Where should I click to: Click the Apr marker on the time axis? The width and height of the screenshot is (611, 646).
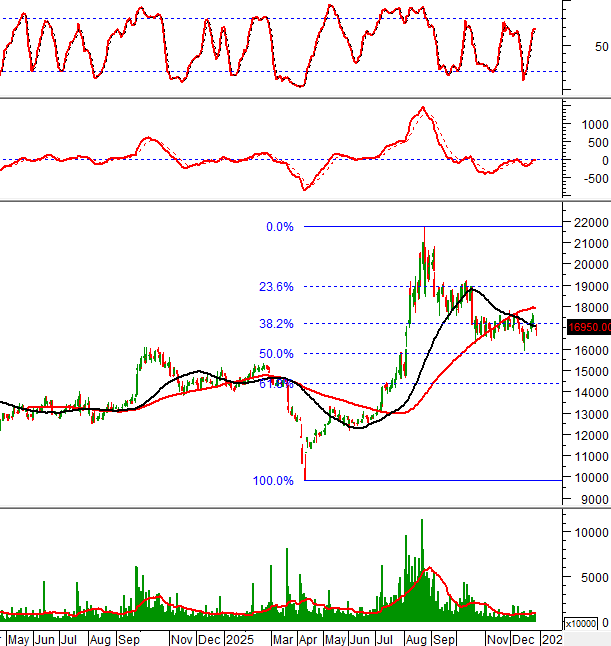pyautogui.click(x=309, y=637)
